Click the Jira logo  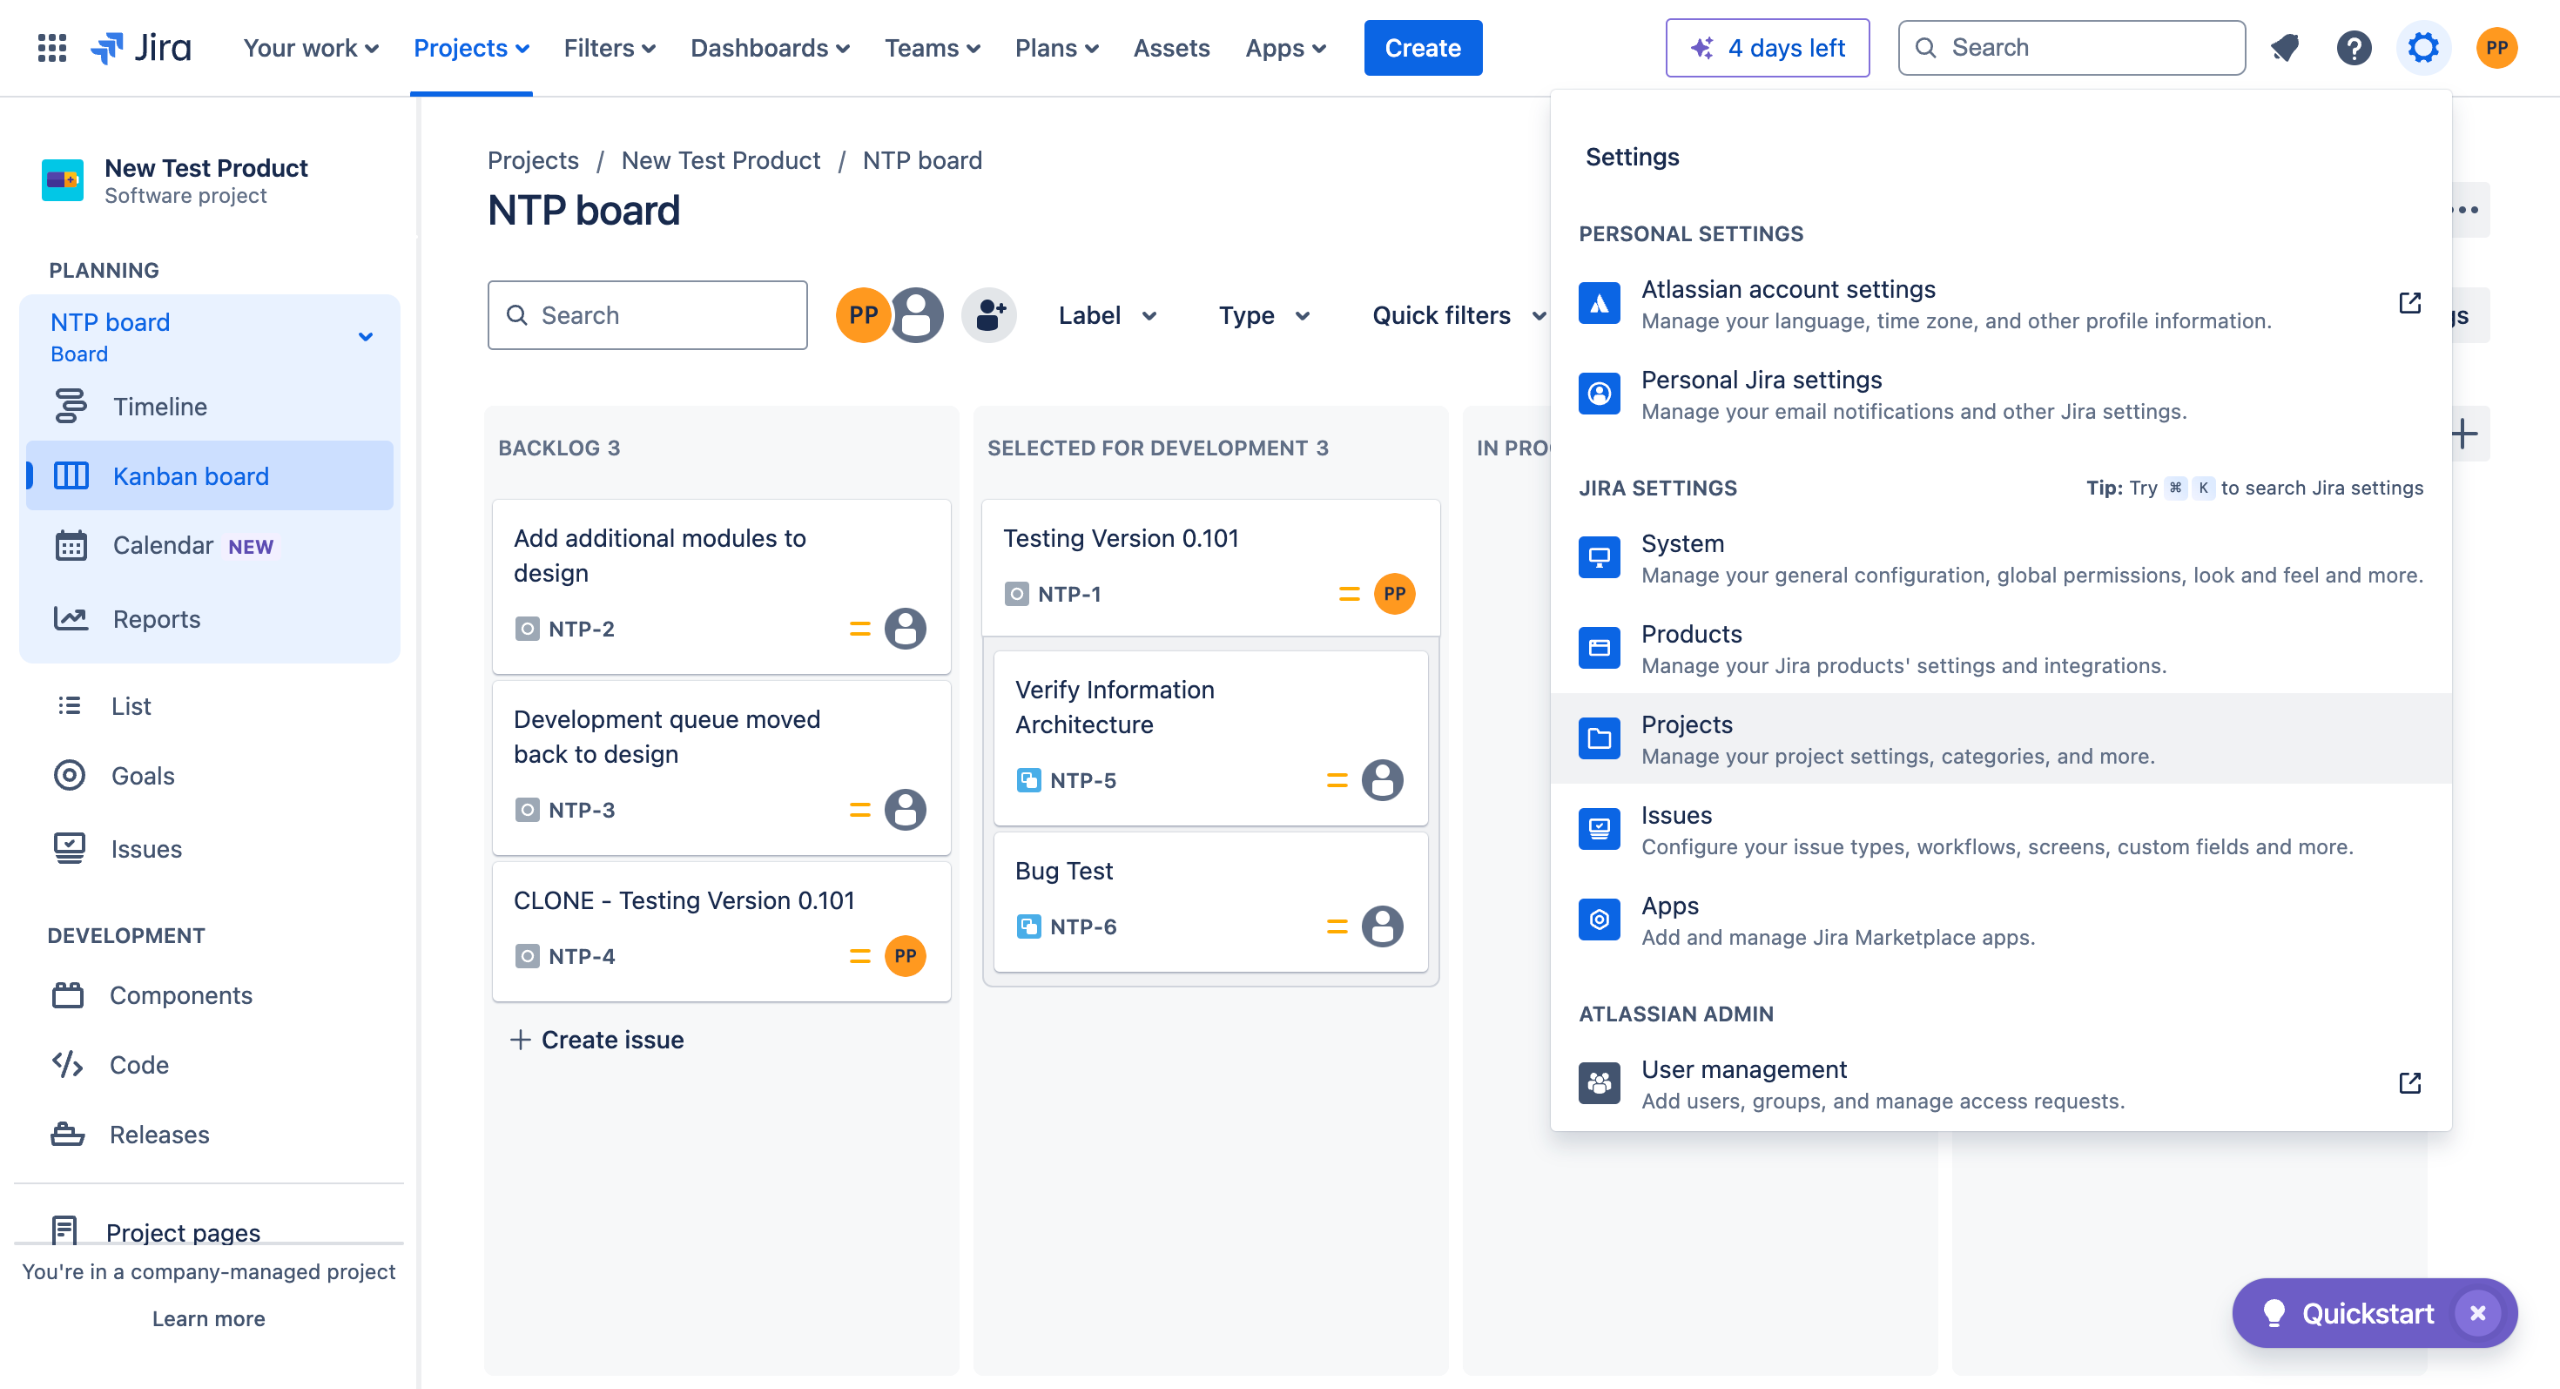click(x=142, y=47)
